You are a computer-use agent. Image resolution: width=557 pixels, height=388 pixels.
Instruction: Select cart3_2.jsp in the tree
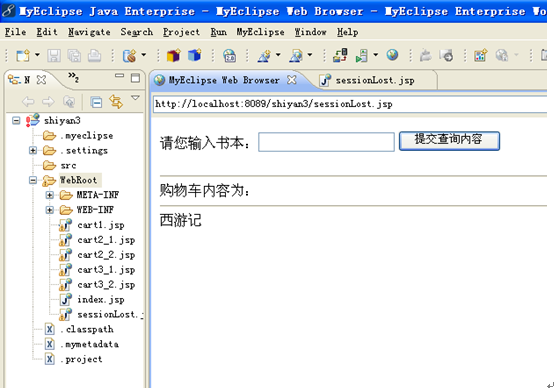[106, 285]
